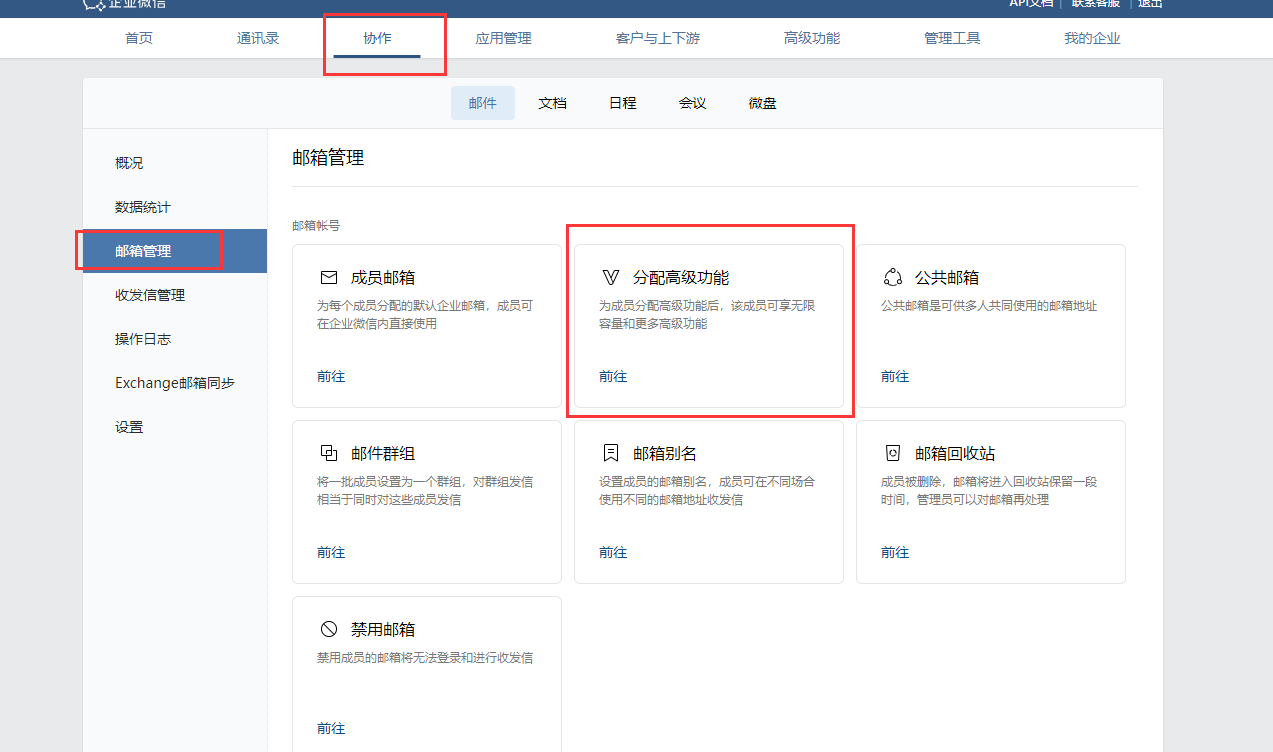Select Exchange邮箱同步 in the sidebar
Viewport: 1273px width, 752px height.
(x=175, y=383)
